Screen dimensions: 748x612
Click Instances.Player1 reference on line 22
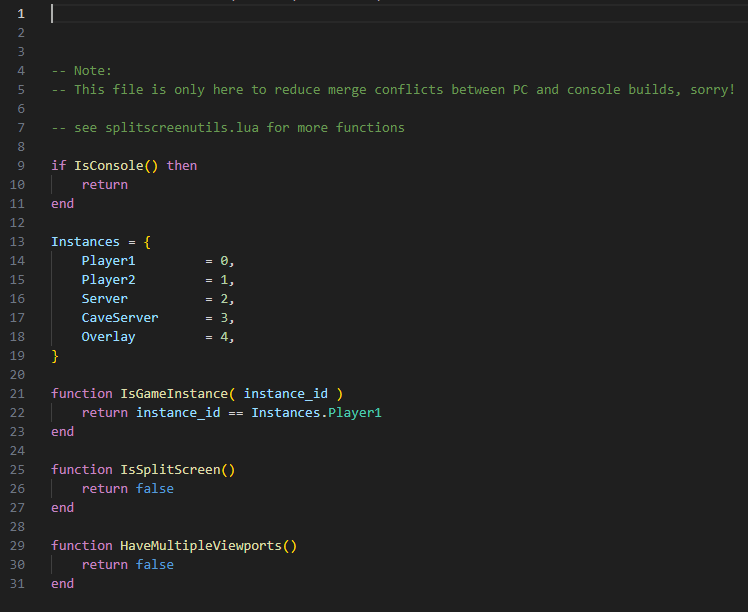316,413
